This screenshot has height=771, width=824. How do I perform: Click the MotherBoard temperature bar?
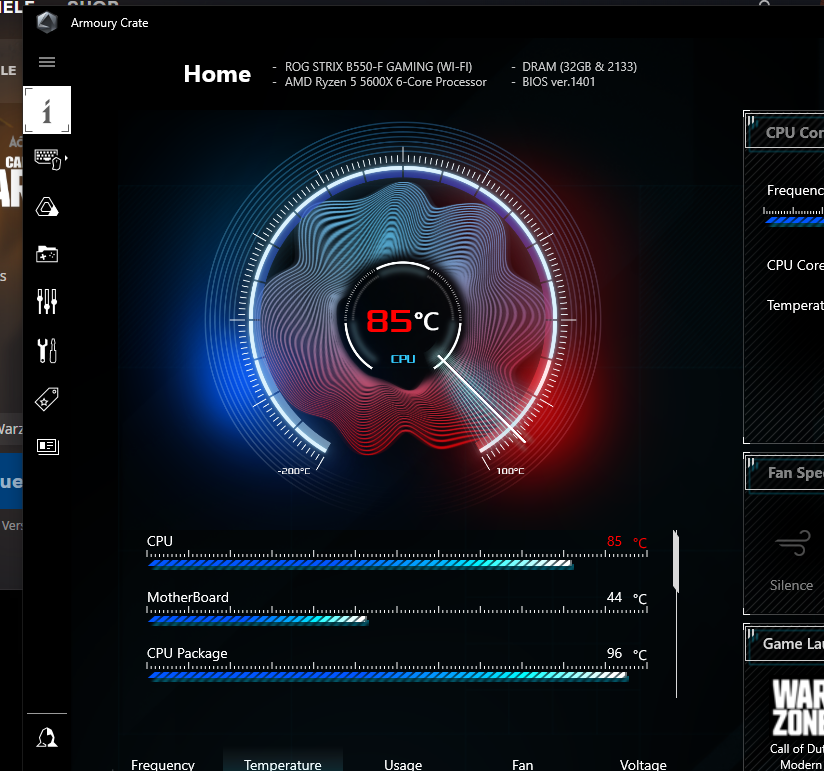tap(258, 620)
